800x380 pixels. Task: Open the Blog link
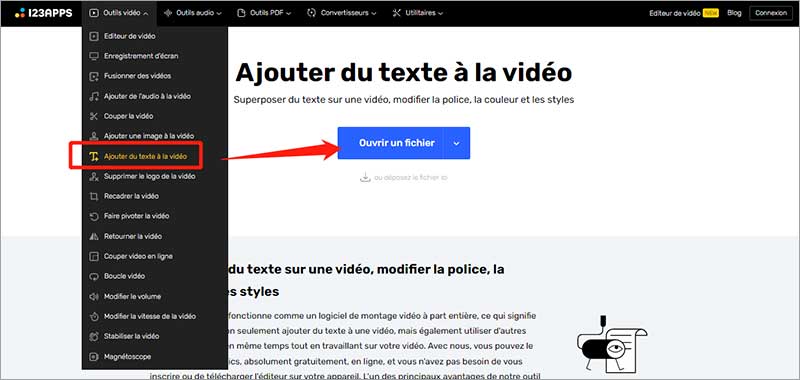[734, 13]
